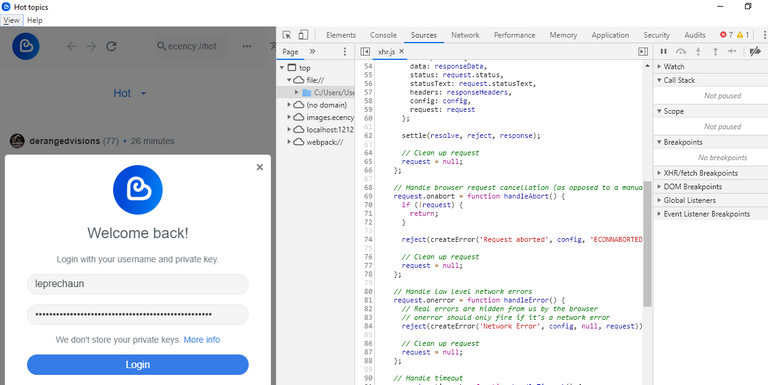Image resolution: width=768 pixels, height=385 pixels.
Task: Toggle the device toolbar icon
Action: 303,35
